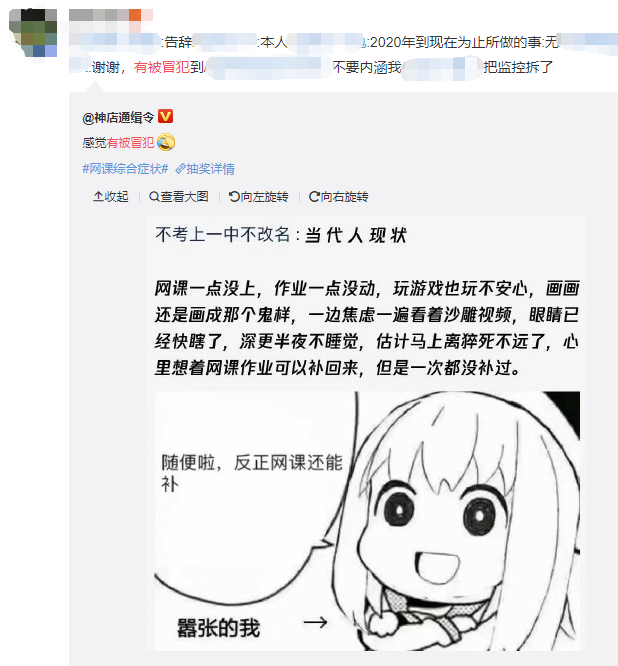The image size is (618, 666).
Task: Open the @神店通缉令 profile link
Action: coord(118,117)
